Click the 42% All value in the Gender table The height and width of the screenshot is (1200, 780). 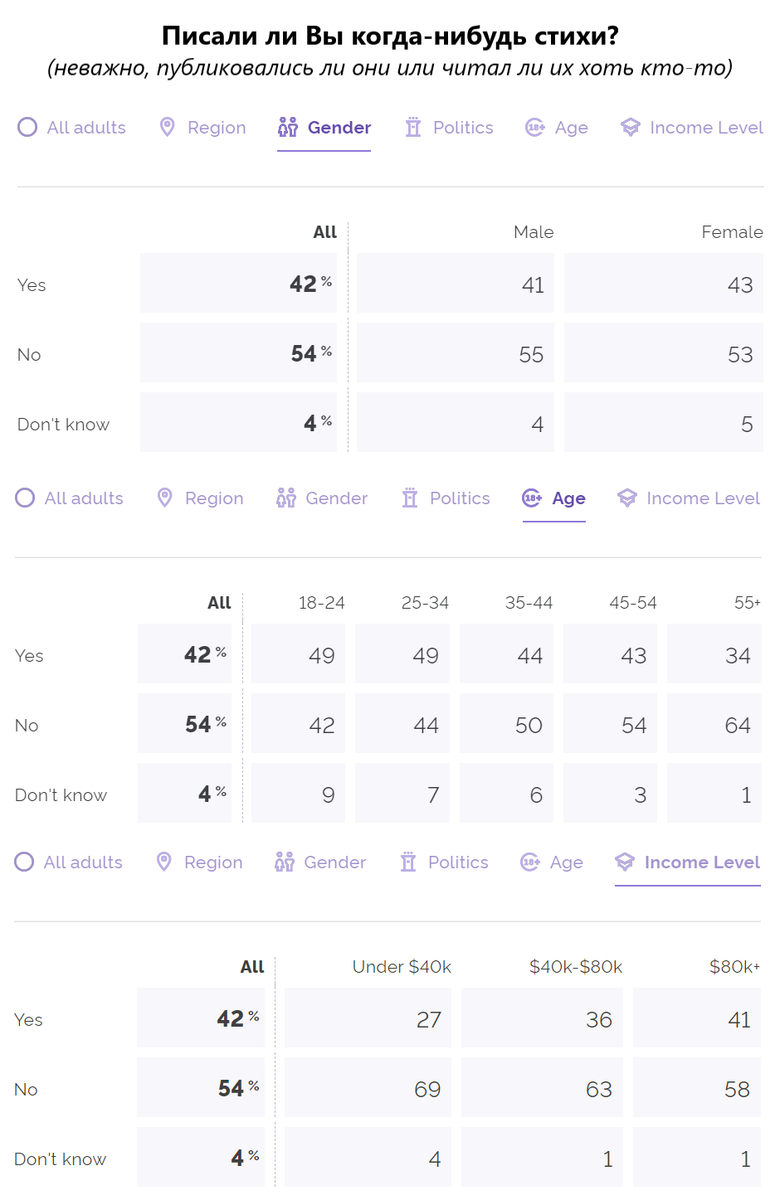(x=238, y=283)
